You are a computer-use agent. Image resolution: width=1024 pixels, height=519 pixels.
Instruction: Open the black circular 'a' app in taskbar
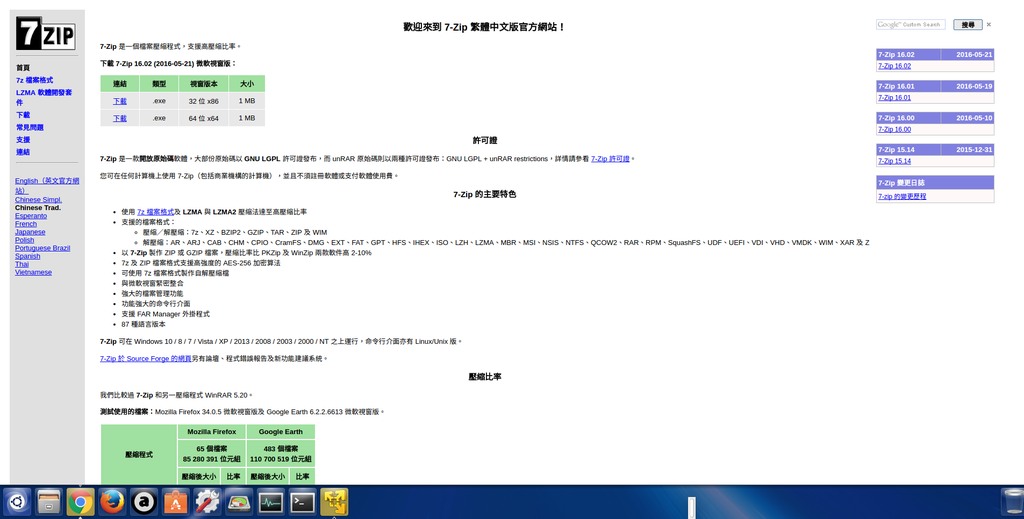pyautogui.click(x=144, y=502)
